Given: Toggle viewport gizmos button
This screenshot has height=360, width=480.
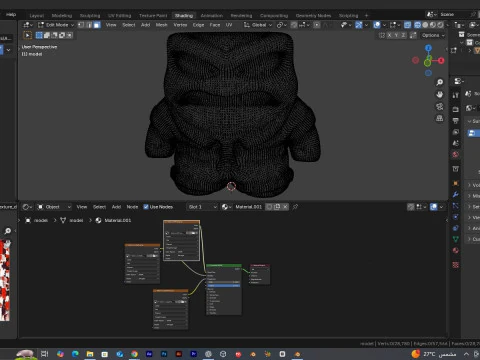Looking at the screenshot, I should (359, 25).
